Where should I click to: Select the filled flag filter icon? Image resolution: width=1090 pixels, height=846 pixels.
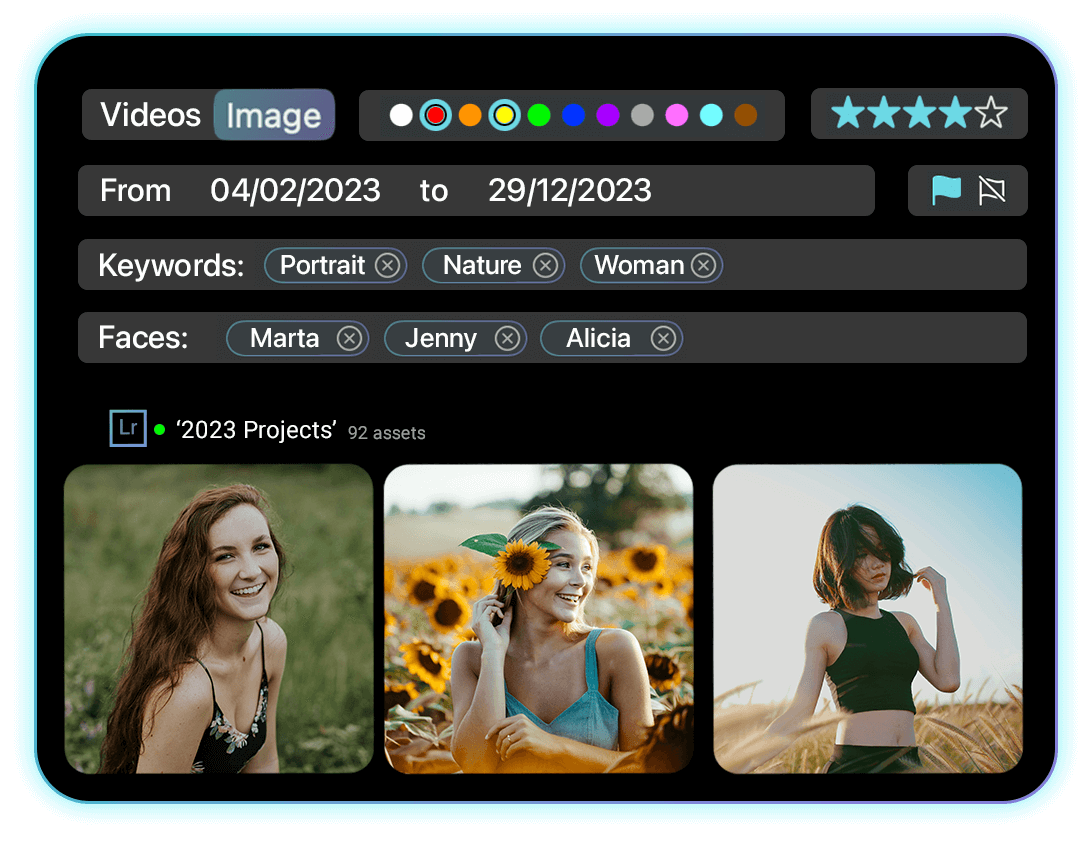pos(946,190)
